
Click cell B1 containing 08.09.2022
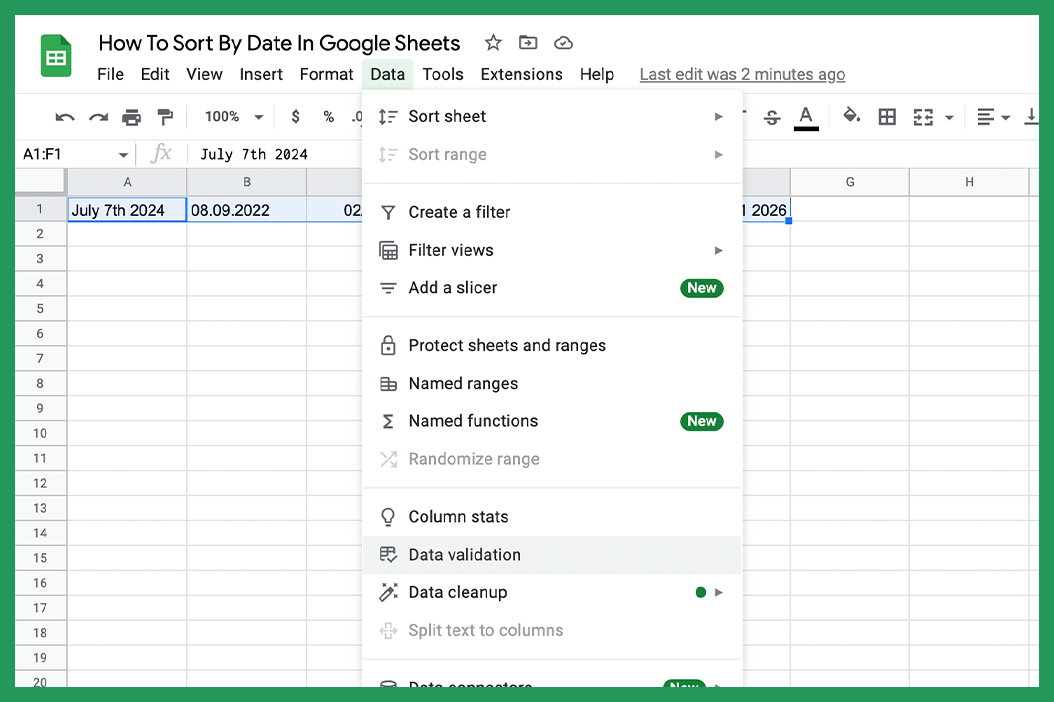(x=247, y=210)
